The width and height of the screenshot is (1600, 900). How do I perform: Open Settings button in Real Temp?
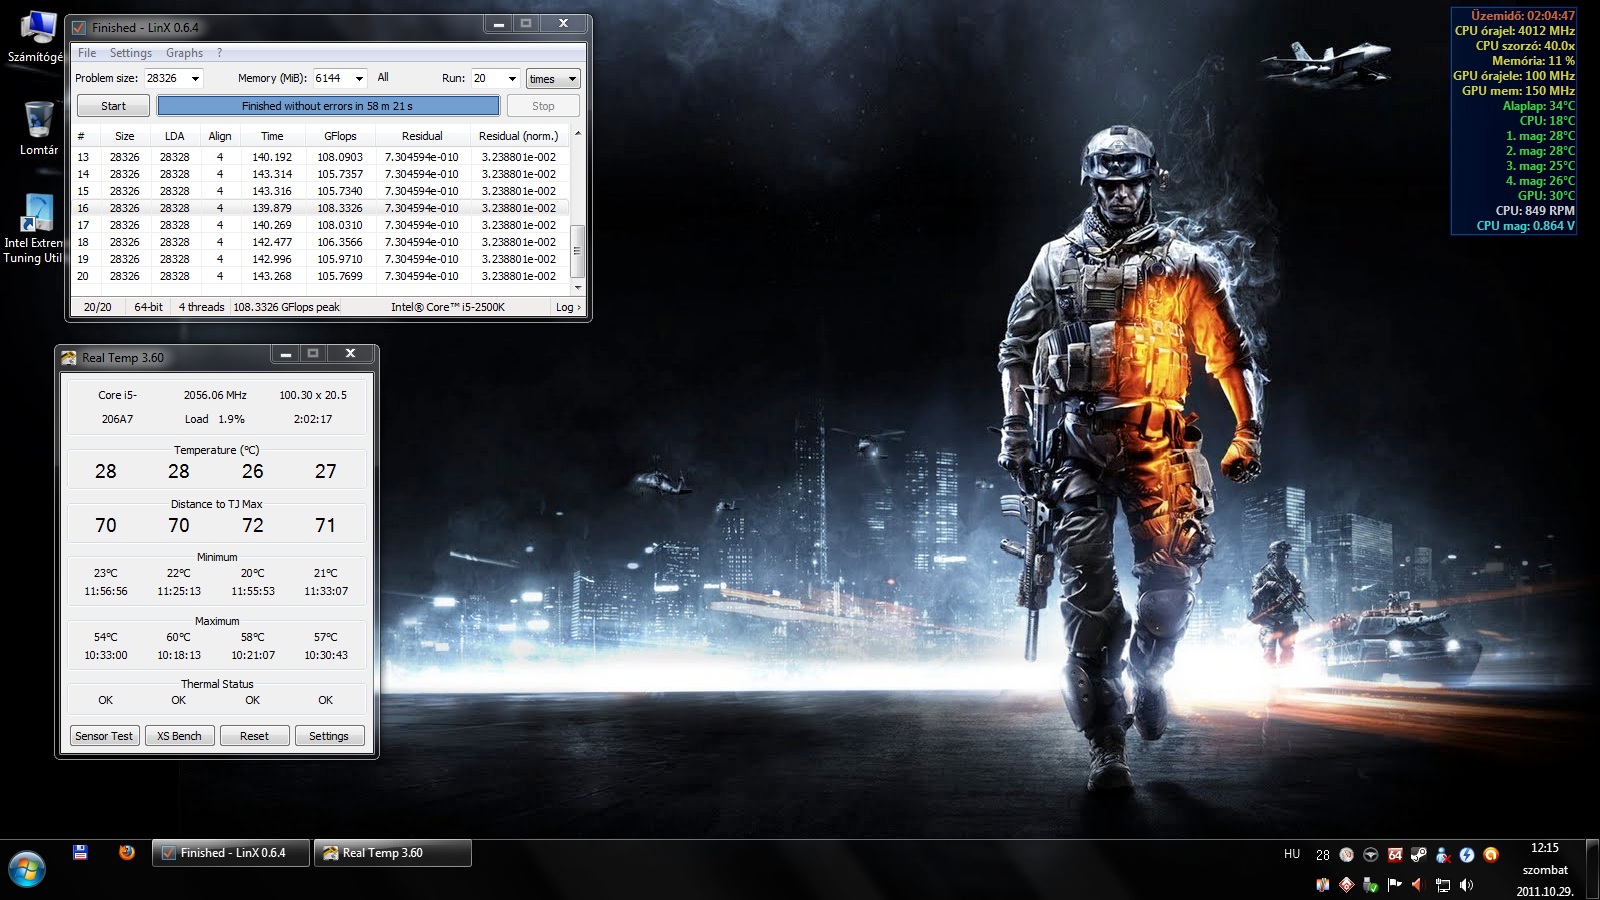click(329, 736)
